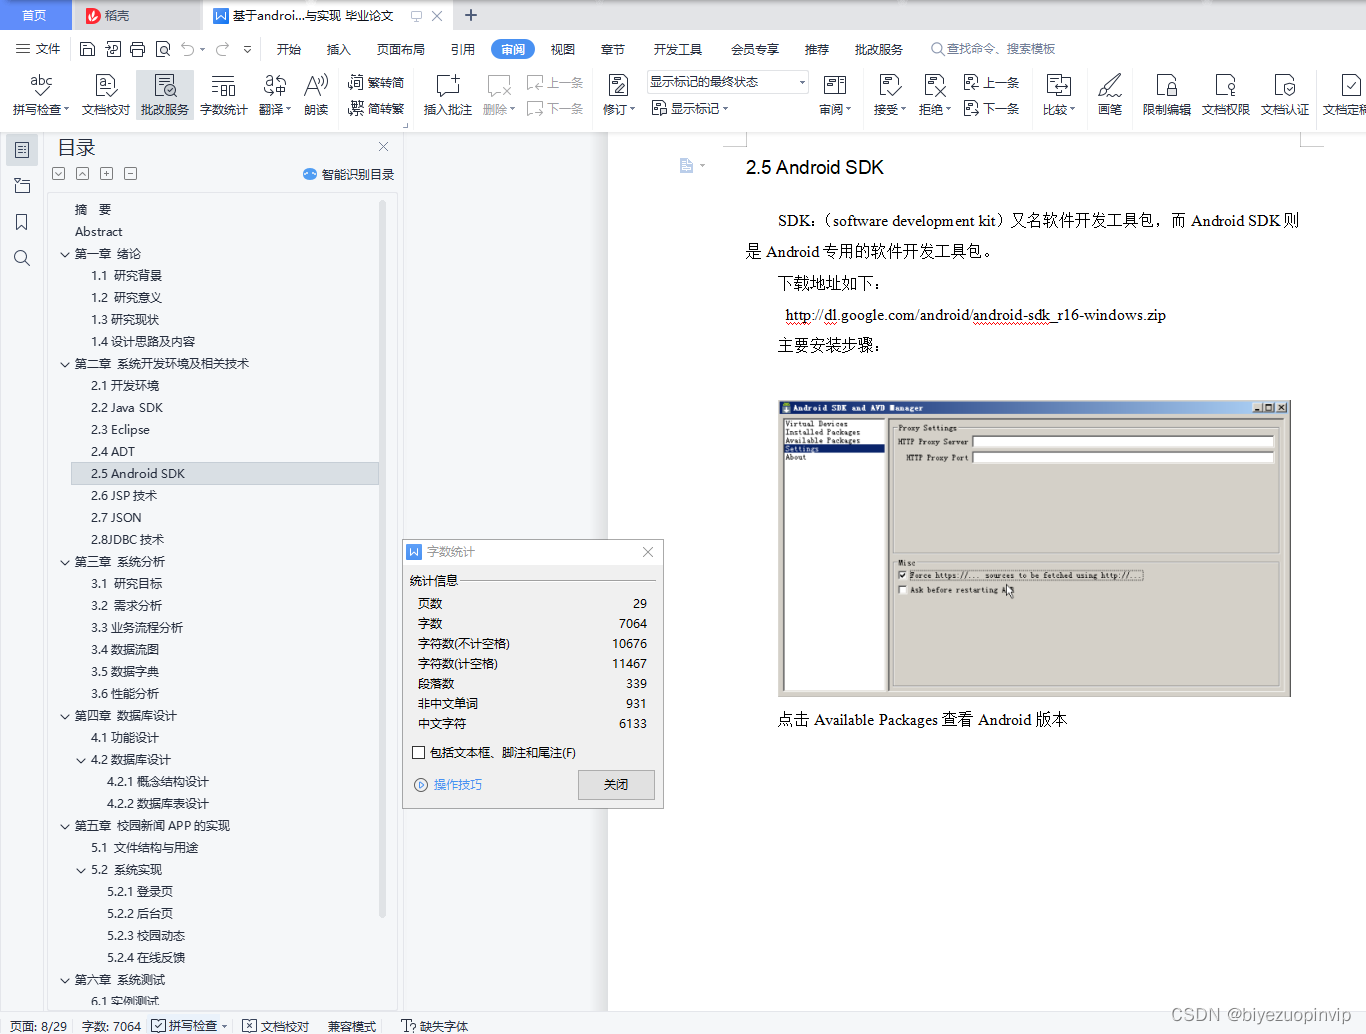Convert text to simplified Chinese (简转繁)

click(x=376, y=108)
